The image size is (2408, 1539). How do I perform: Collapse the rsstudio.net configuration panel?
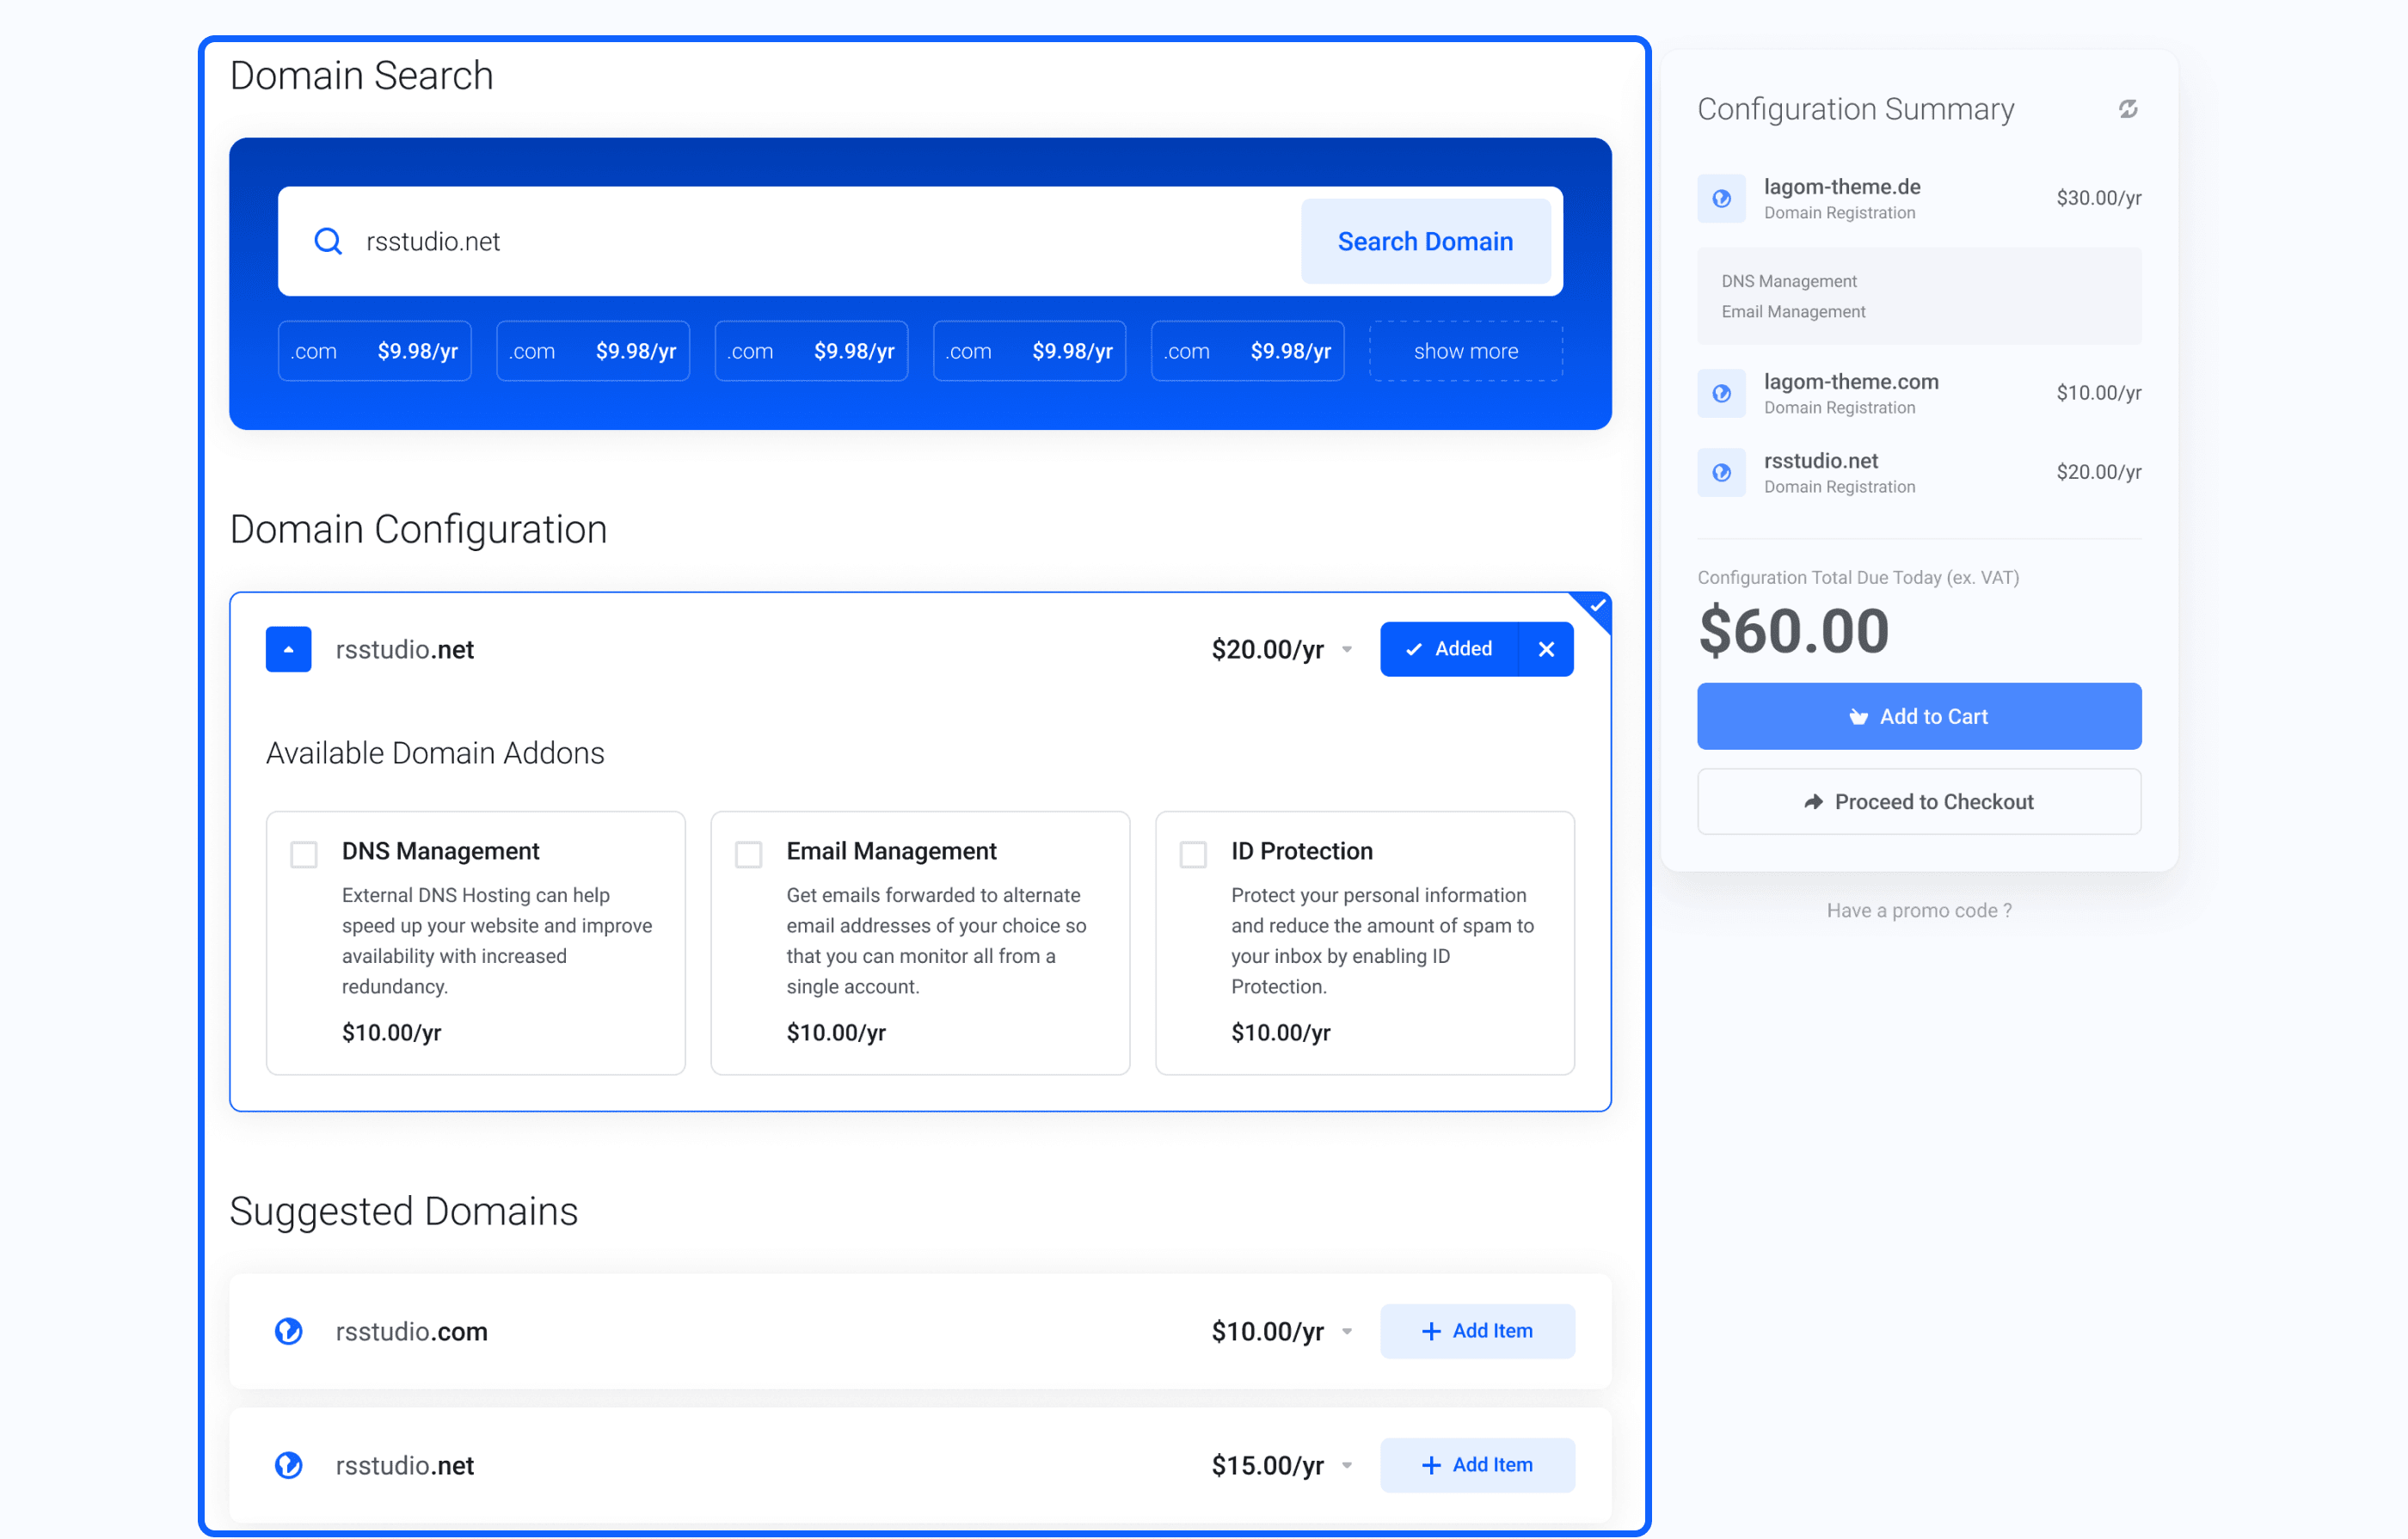(x=288, y=649)
